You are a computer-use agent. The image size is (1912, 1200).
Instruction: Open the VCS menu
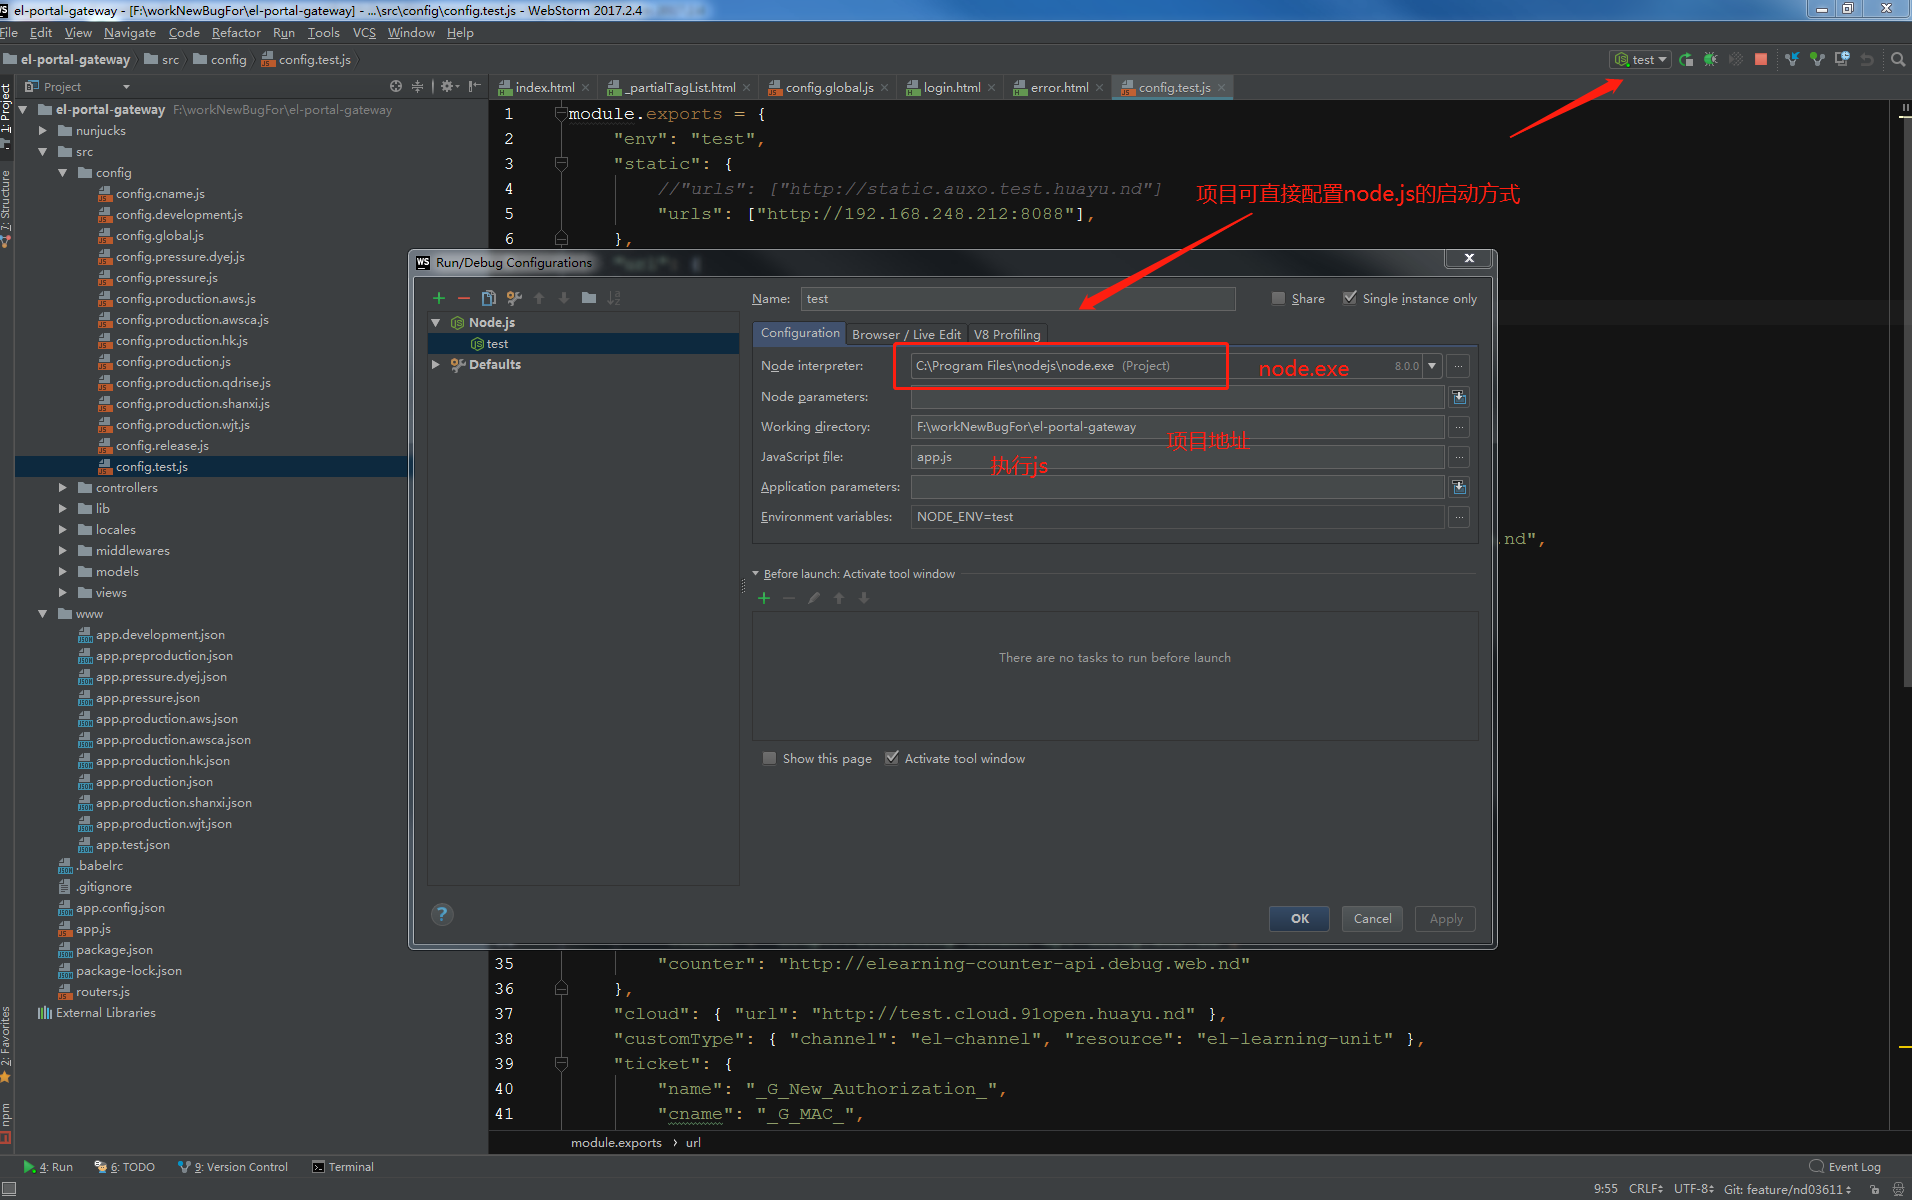[x=363, y=32]
